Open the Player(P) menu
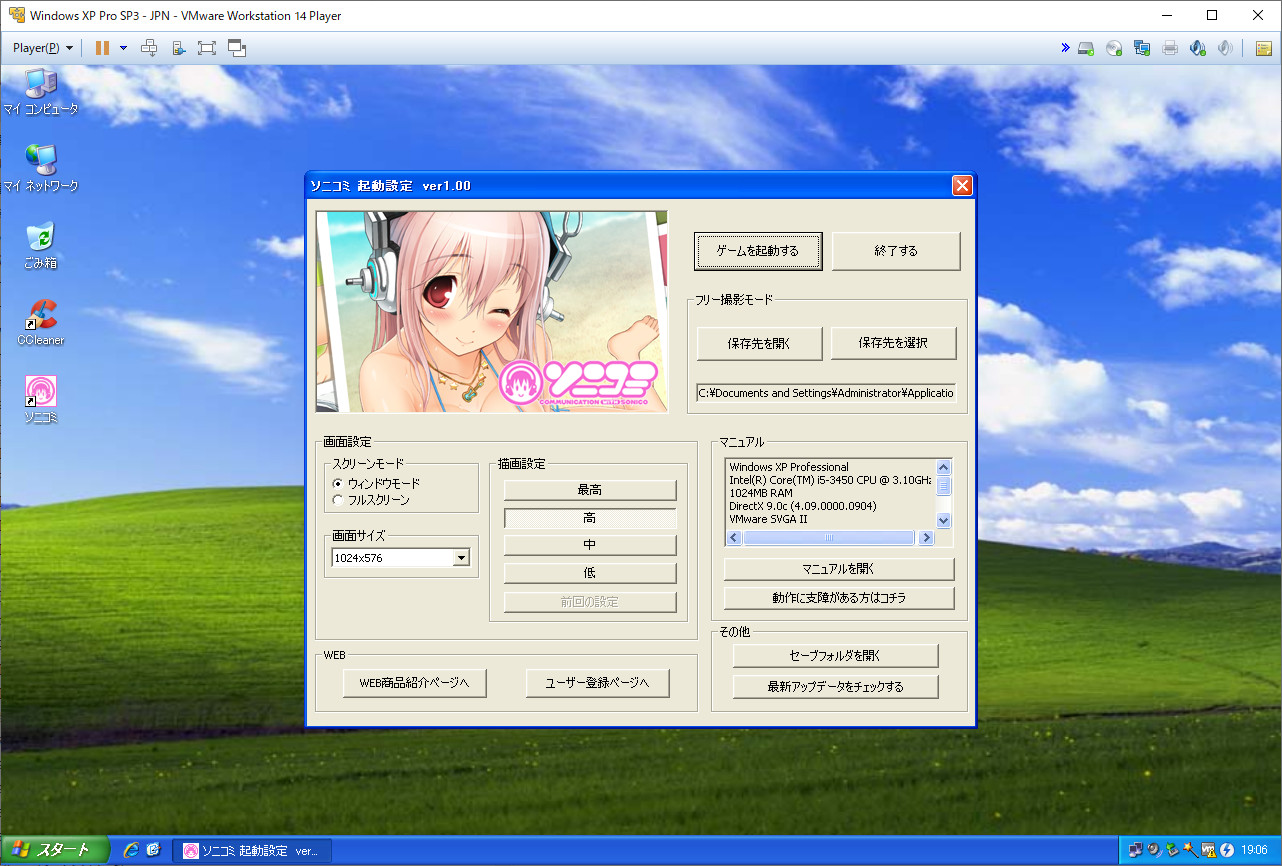This screenshot has height=866, width=1282. (43, 48)
